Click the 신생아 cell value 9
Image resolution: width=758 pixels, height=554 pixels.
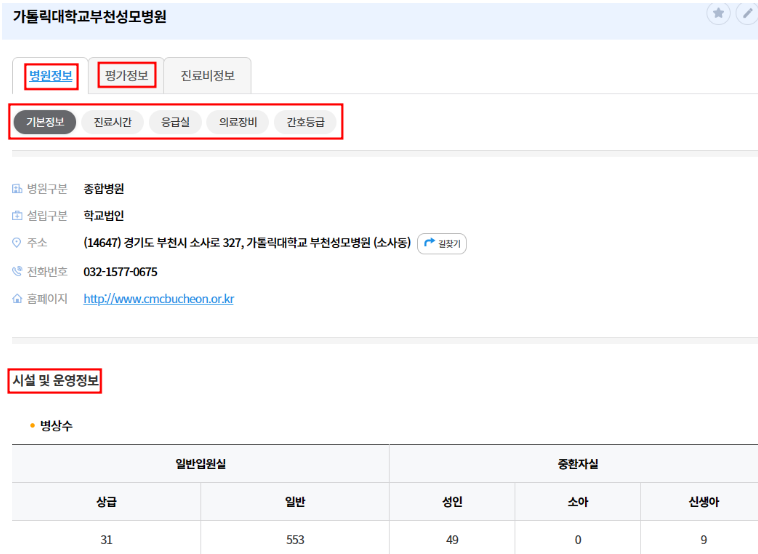(704, 539)
